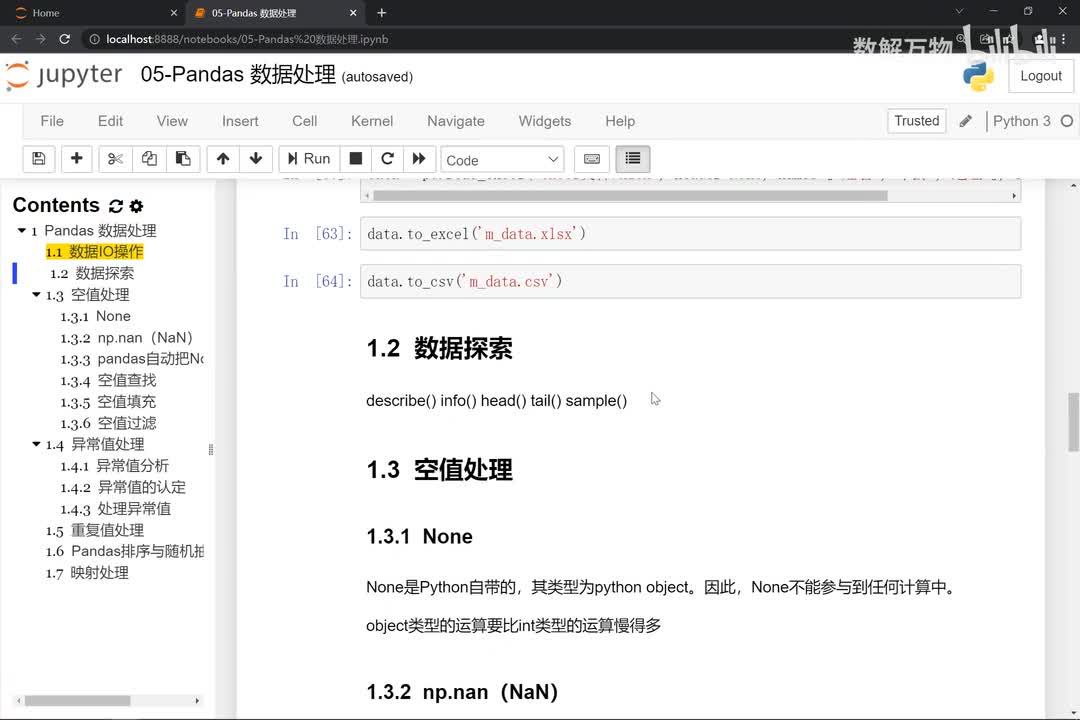Click inside cell data.to_excel('m_data.xlsx')
Viewport: 1080px width, 720px height.
click(x=690, y=234)
